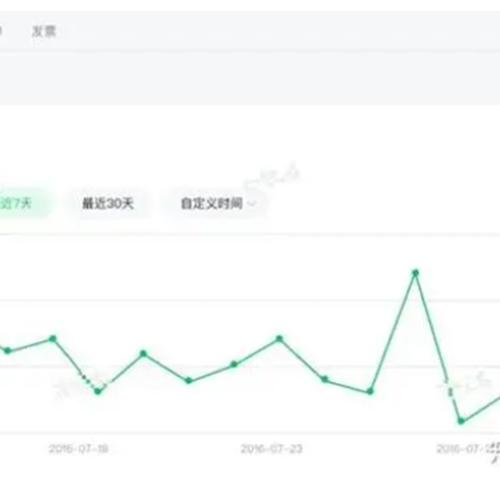Click the lowest data point on the chart
The image size is (500, 500).
click(x=461, y=421)
